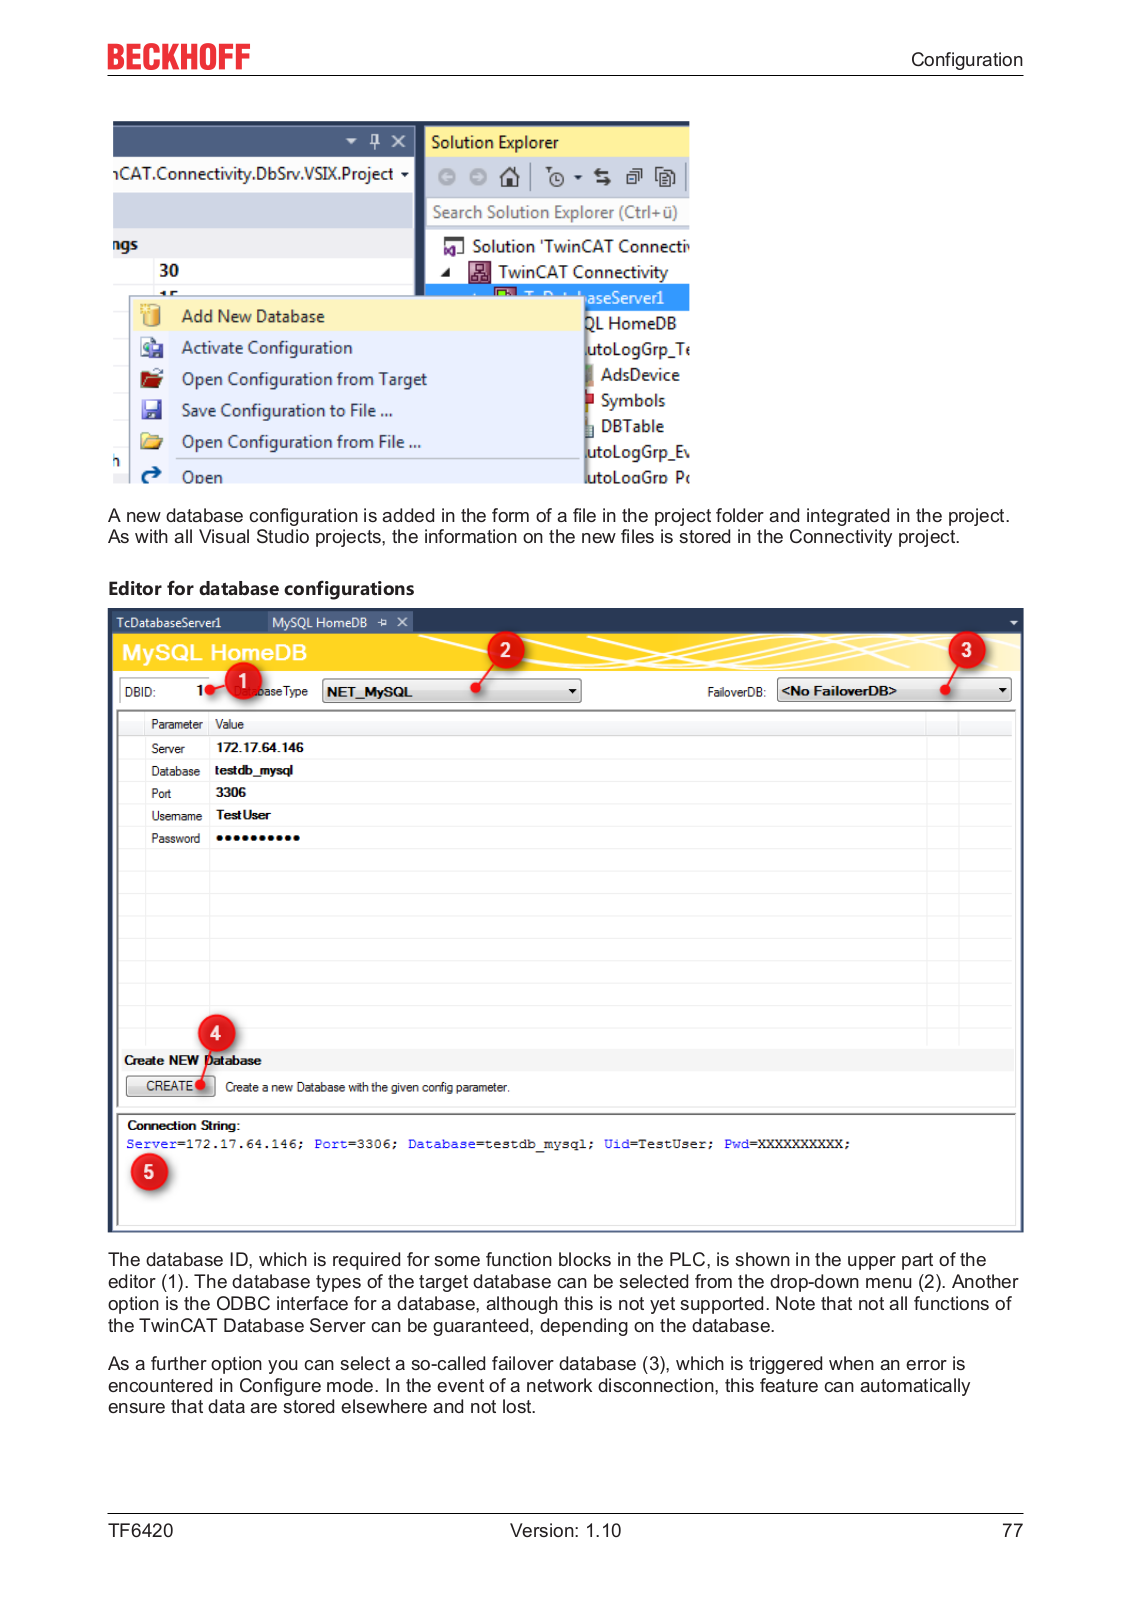1132x1600 pixels.
Task: Click the Collapse All icon in Solution Explorer
Action: tap(633, 177)
